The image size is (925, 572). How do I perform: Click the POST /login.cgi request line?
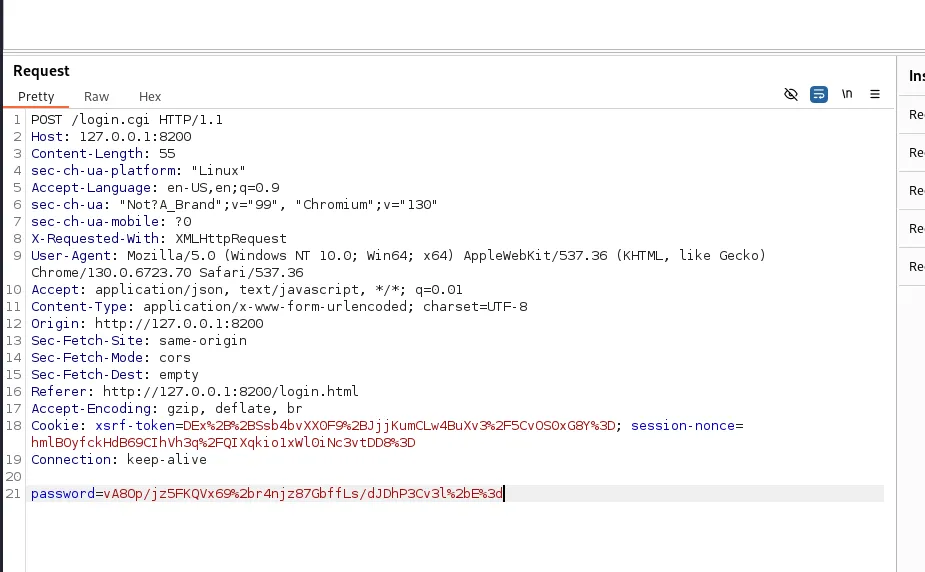[x=127, y=120]
